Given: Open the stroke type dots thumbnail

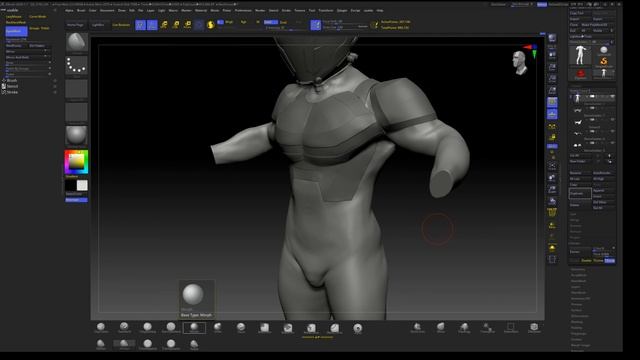Looking at the screenshot, I should [76, 65].
